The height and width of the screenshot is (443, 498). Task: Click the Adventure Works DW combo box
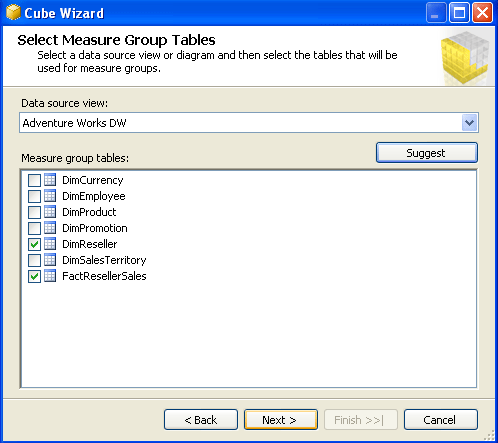[x=249, y=123]
